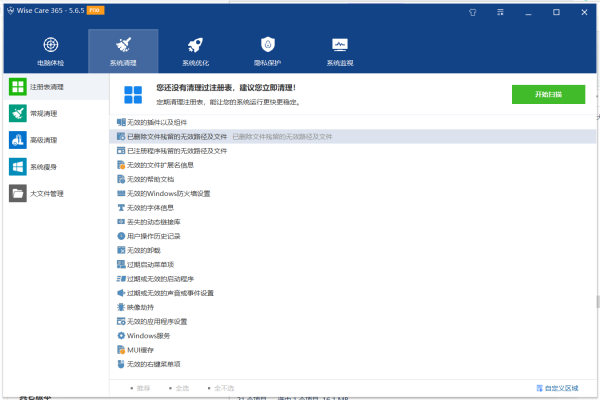Switch to 系统优化 tab
The width and height of the screenshot is (600, 400).
[196, 51]
